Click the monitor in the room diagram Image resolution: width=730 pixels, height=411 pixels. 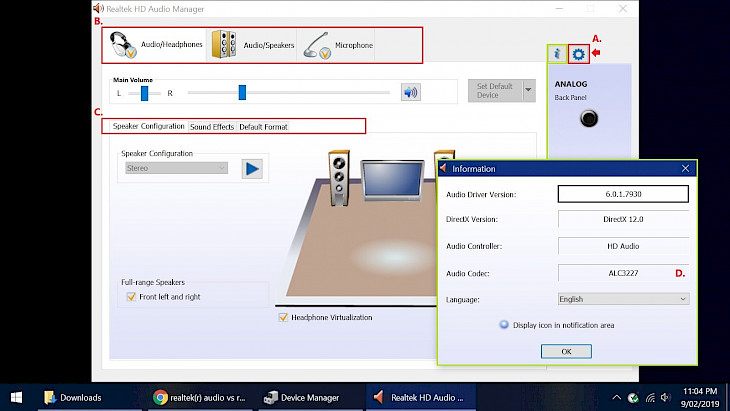[392, 180]
